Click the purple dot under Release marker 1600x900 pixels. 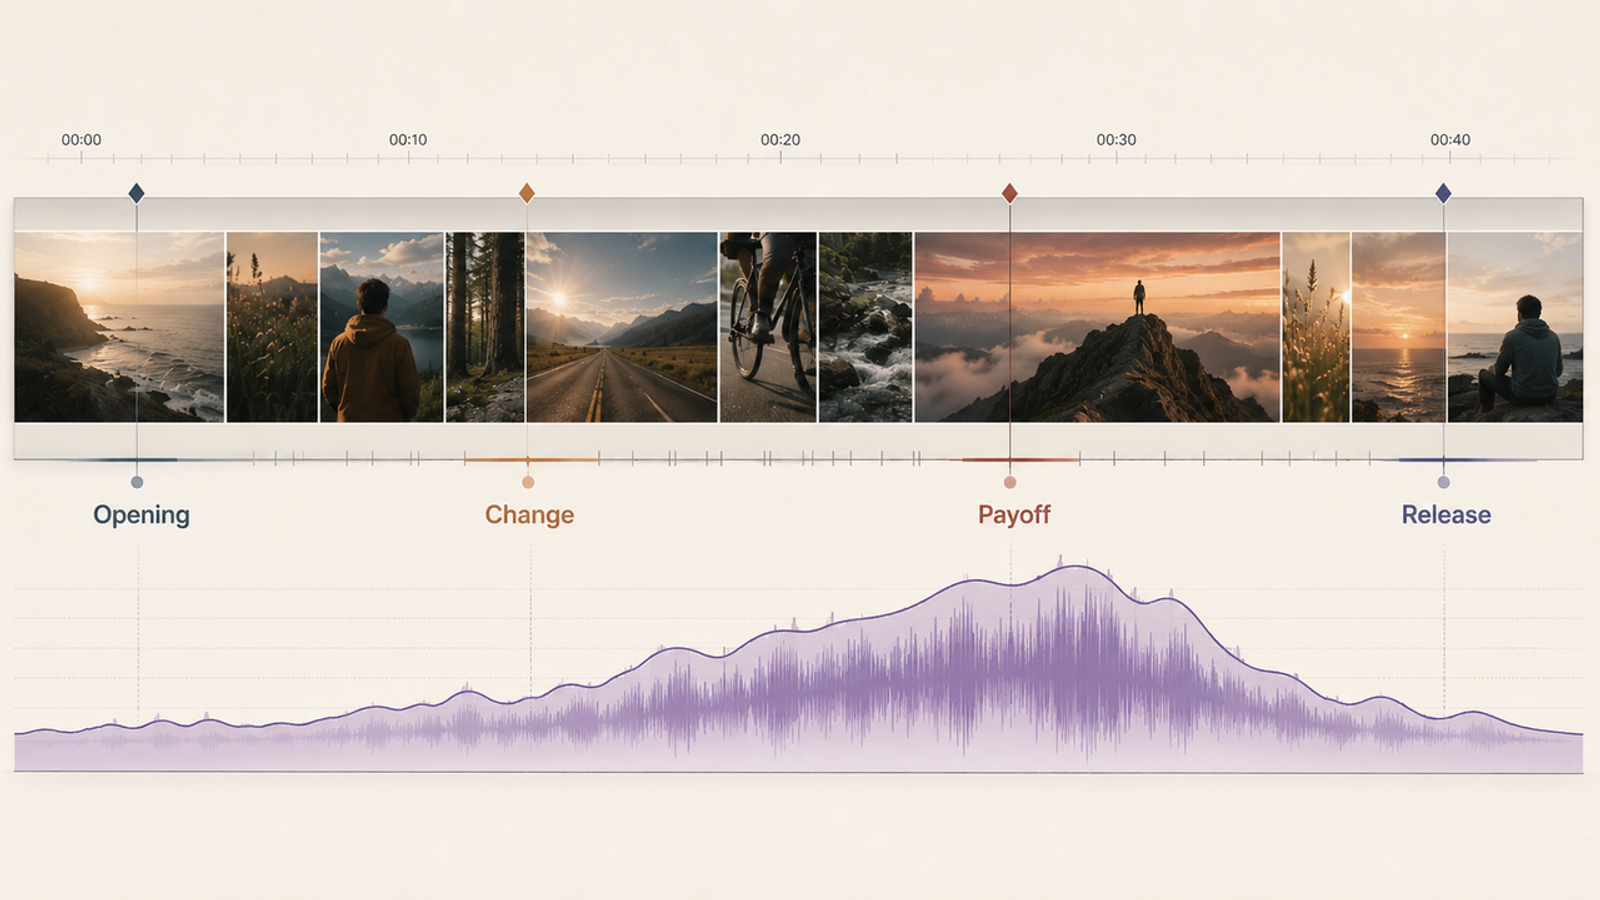1443,482
